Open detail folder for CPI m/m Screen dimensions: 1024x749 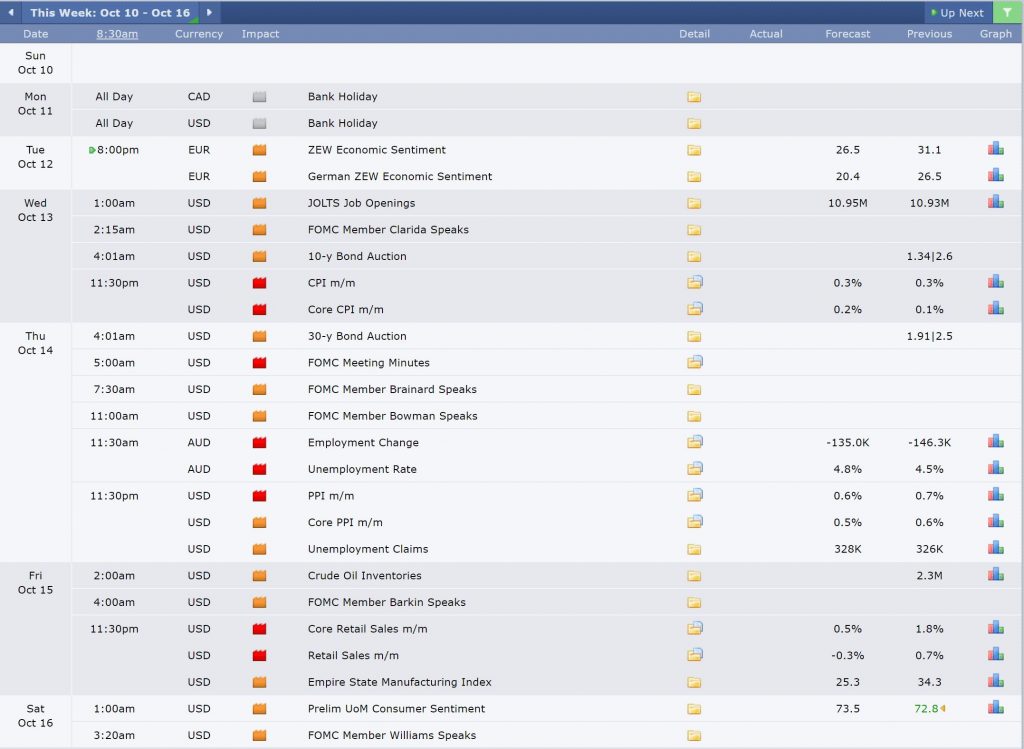coord(695,283)
